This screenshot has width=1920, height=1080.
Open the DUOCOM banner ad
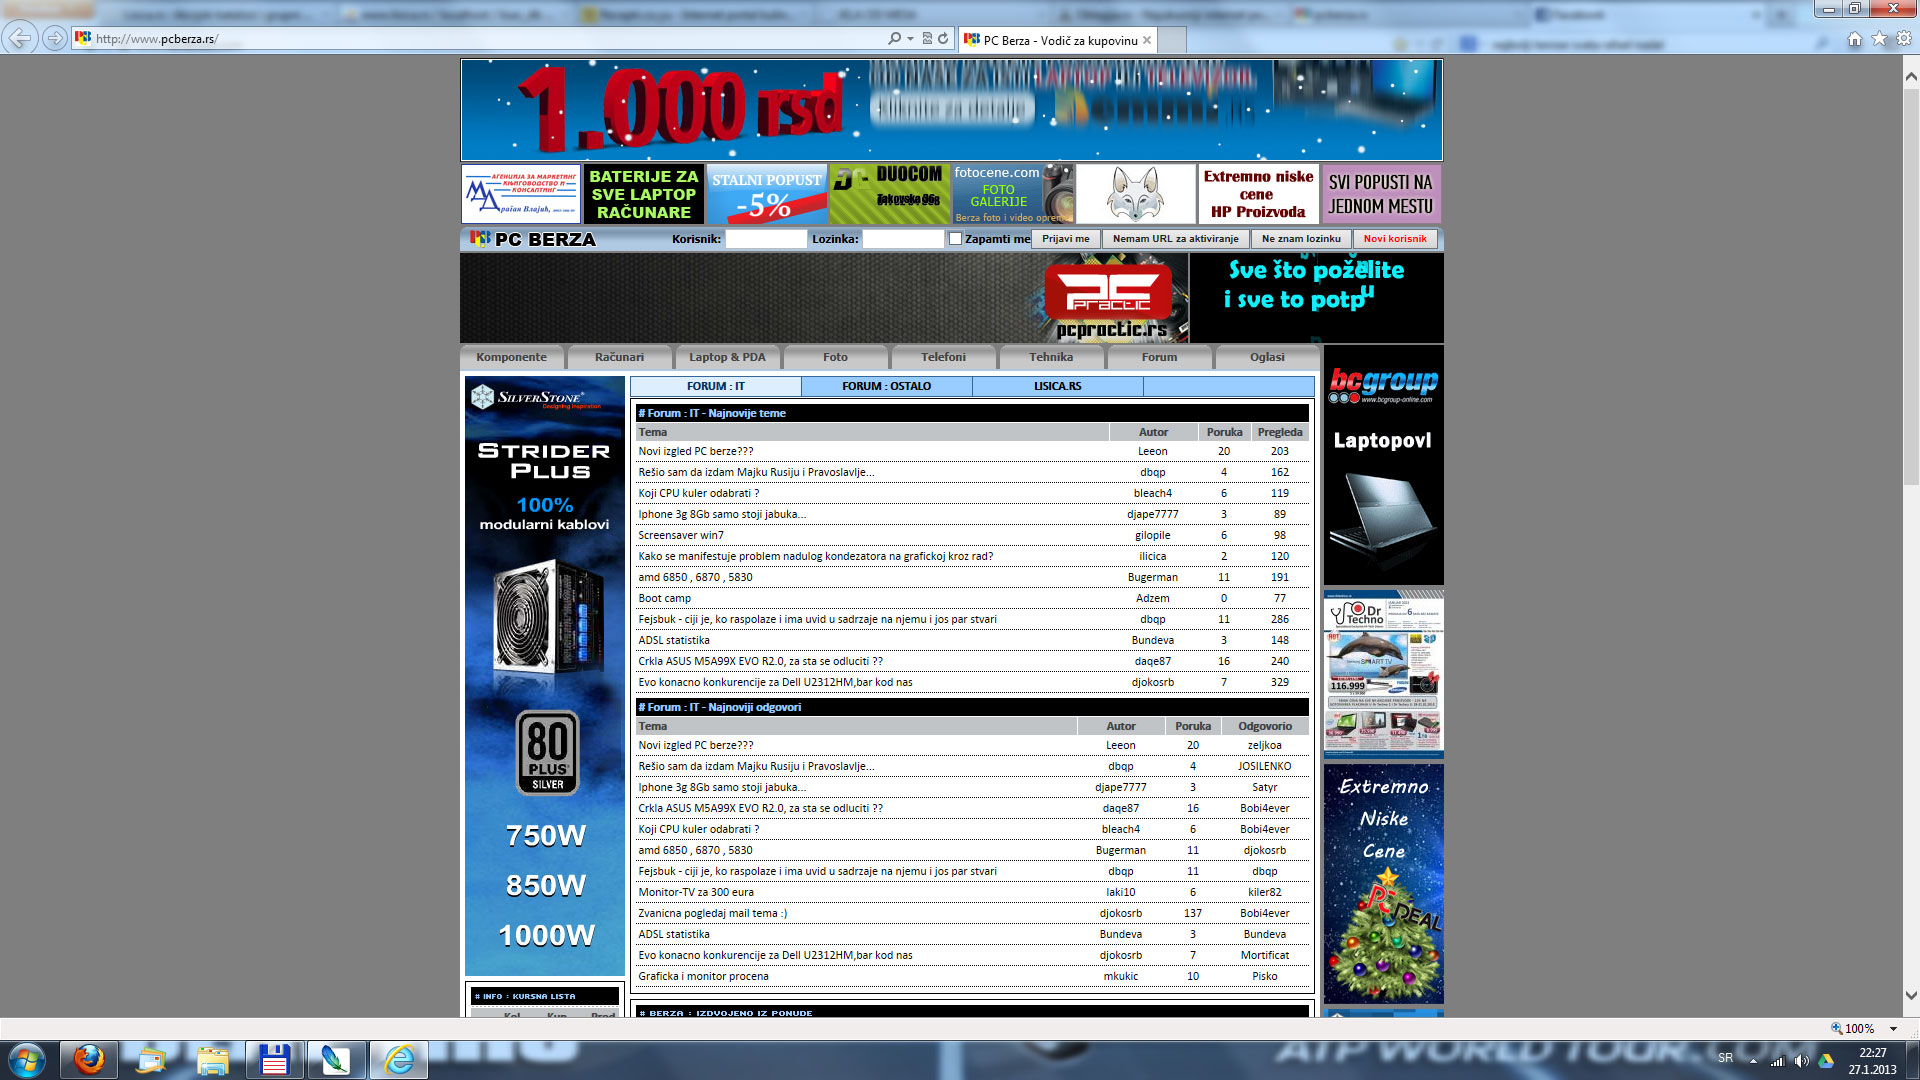[889, 194]
